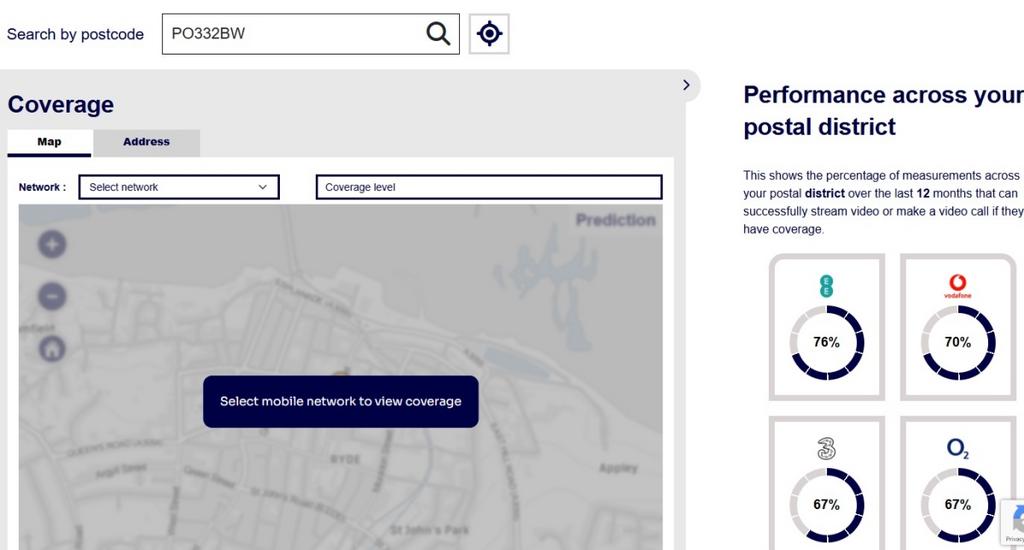
Task: Reset map with the home icon
Action: (52, 348)
